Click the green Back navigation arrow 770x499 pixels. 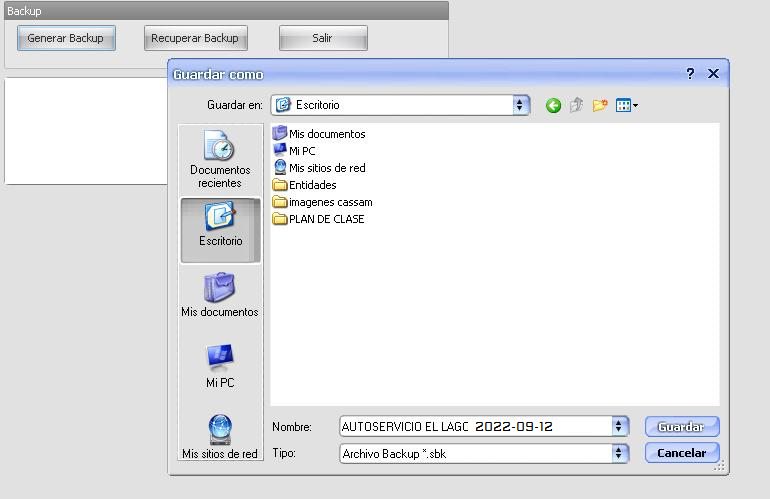(x=553, y=105)
